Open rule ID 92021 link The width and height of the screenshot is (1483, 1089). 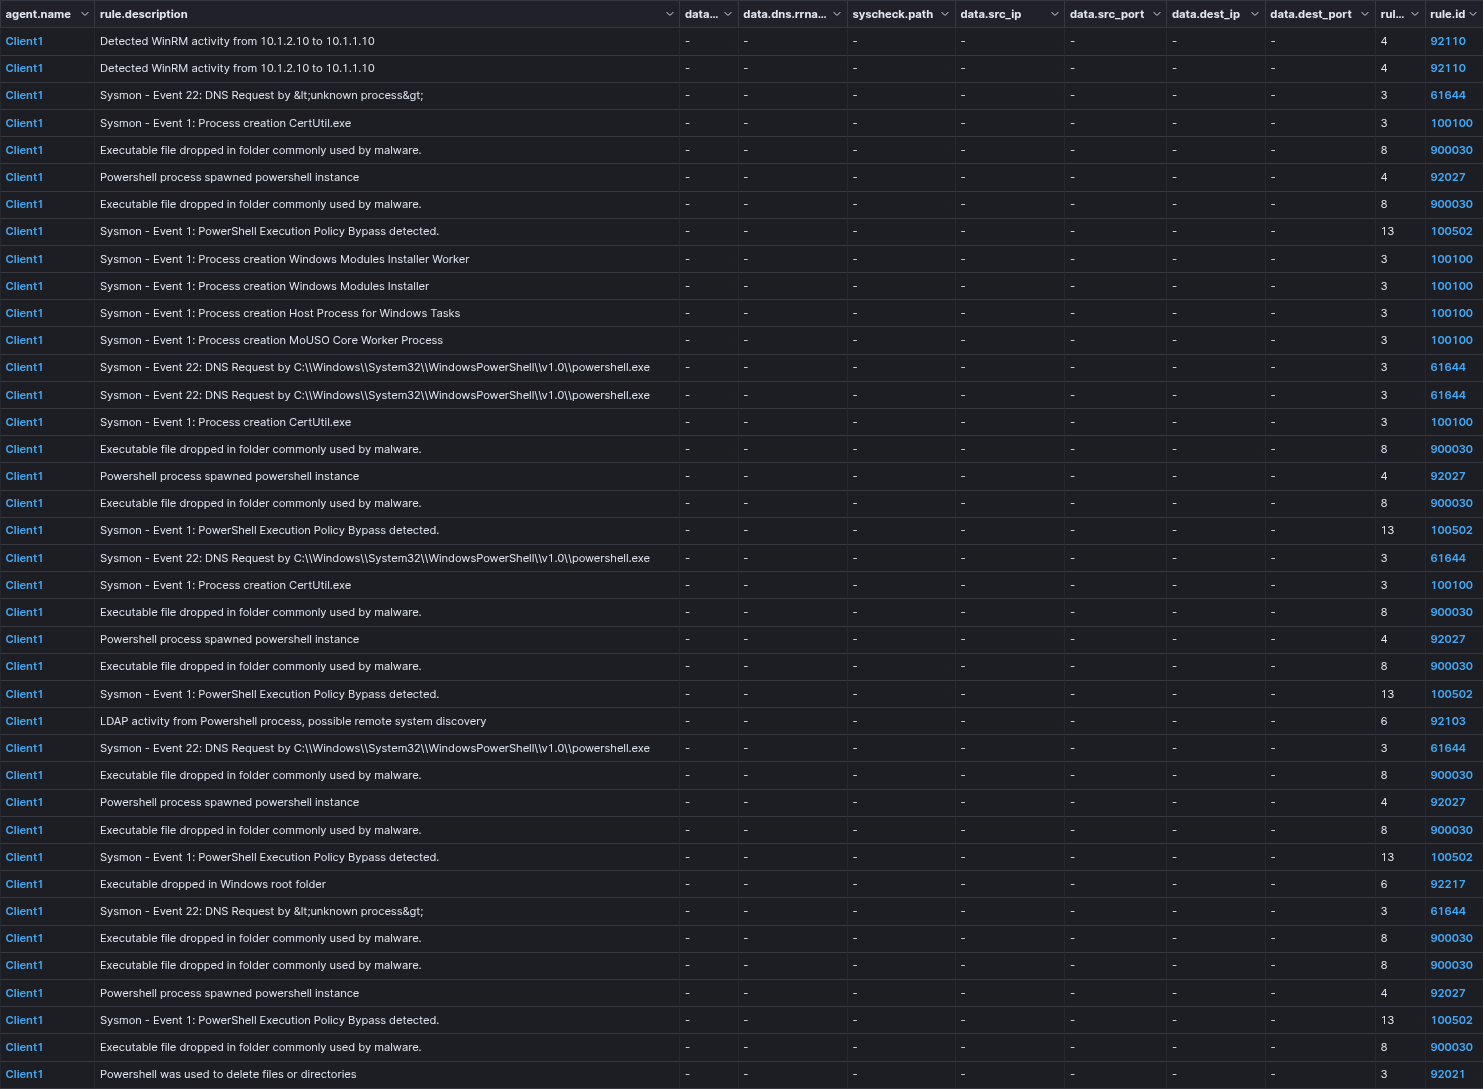(1447, 1074)
